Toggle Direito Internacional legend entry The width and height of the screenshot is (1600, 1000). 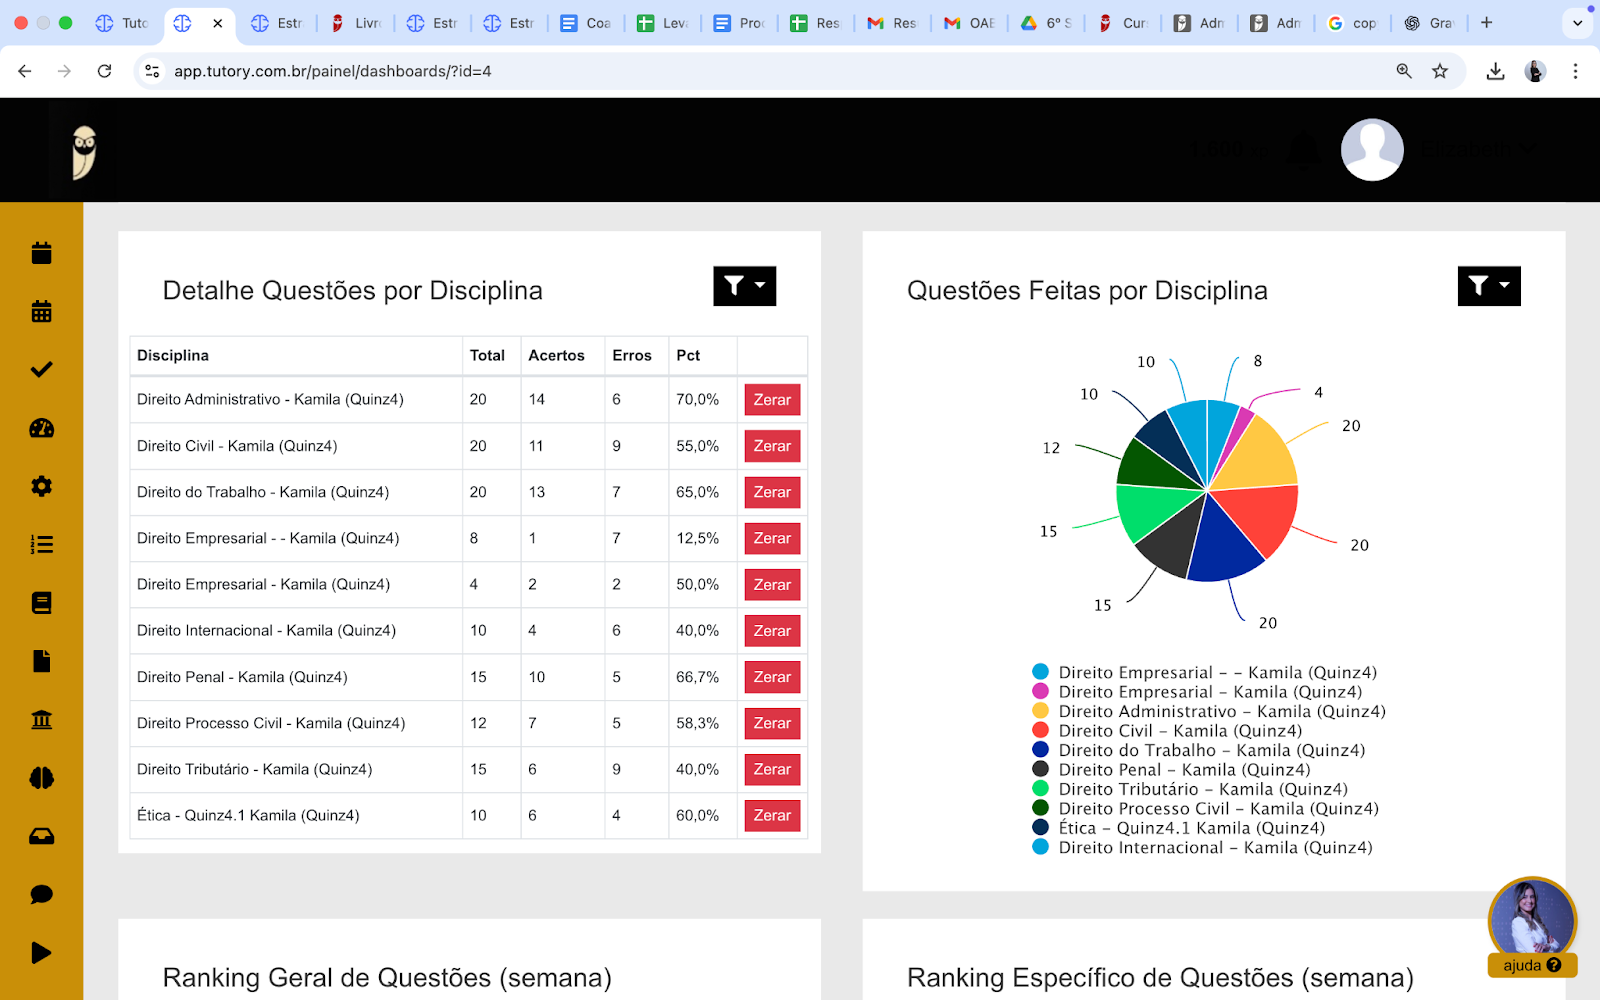[x=1203, y=847]
